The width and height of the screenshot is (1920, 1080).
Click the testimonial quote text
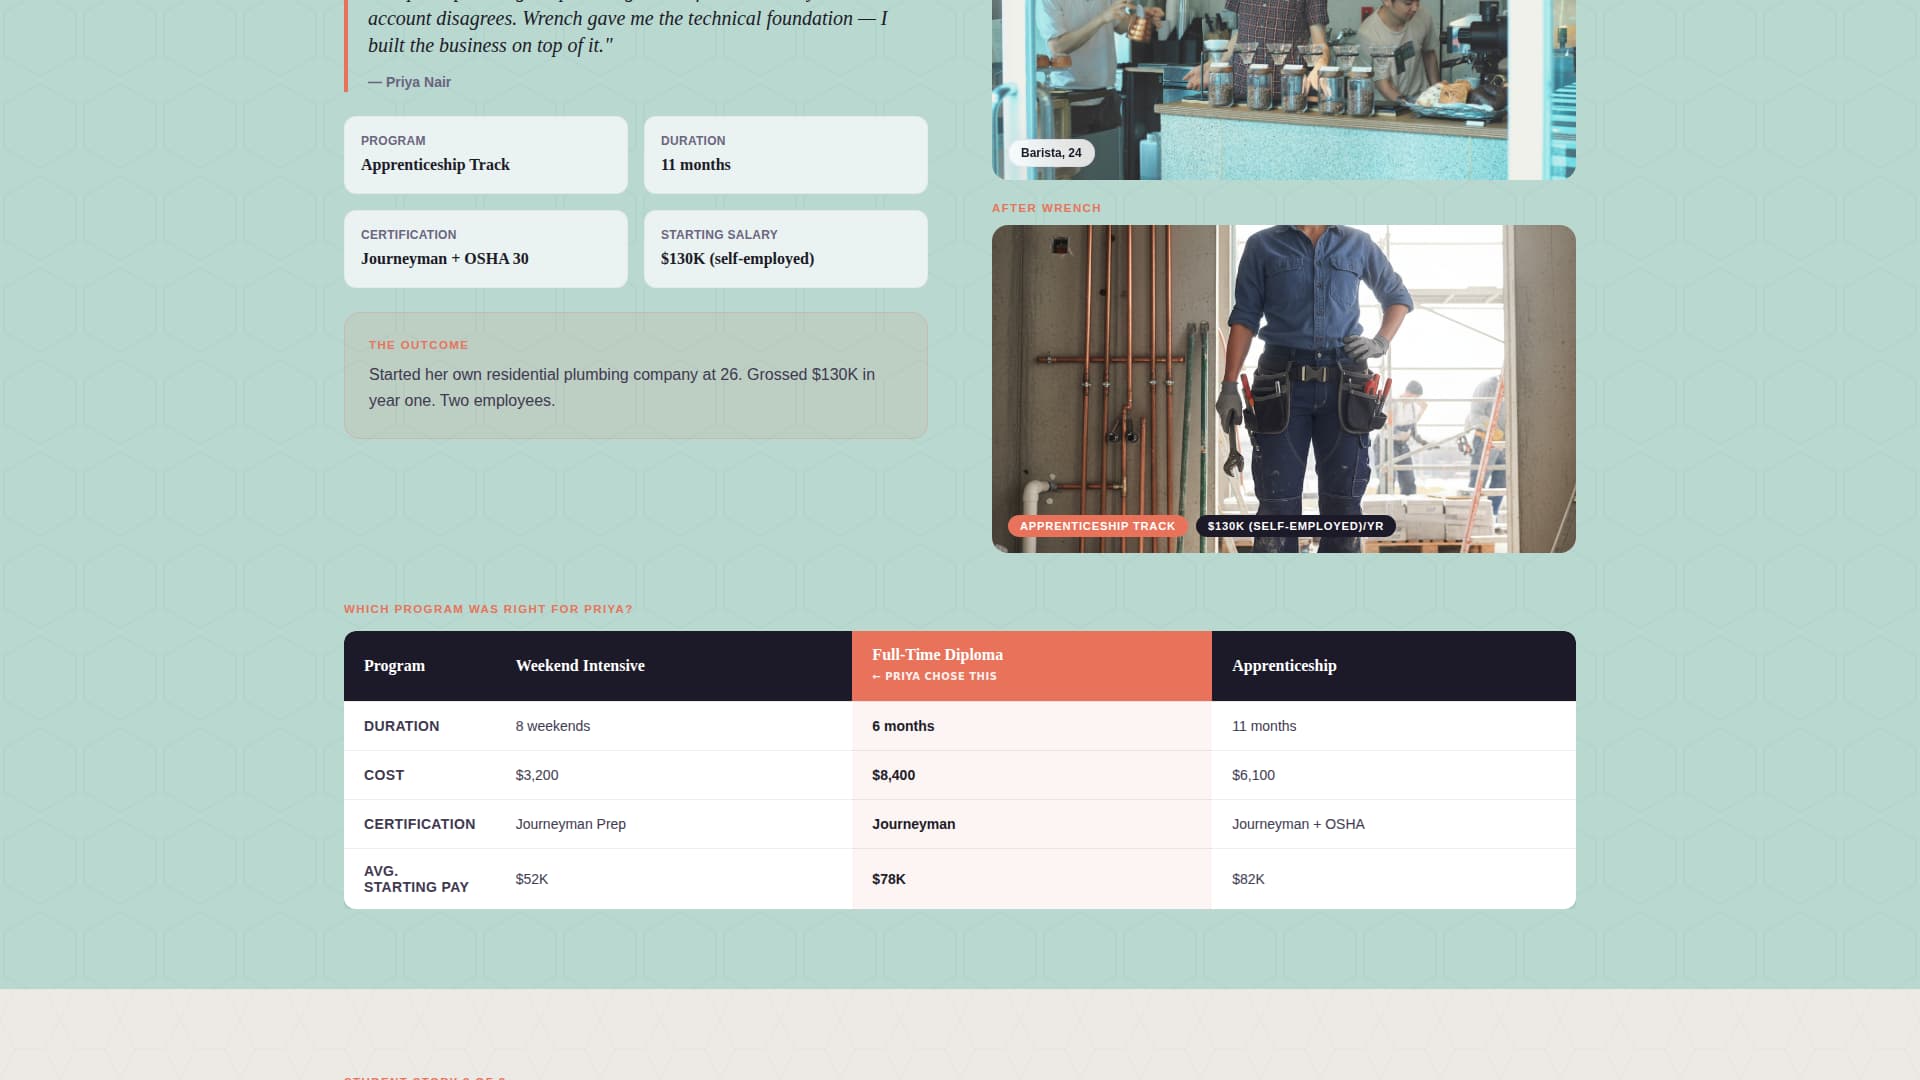[x=628, y=31]
